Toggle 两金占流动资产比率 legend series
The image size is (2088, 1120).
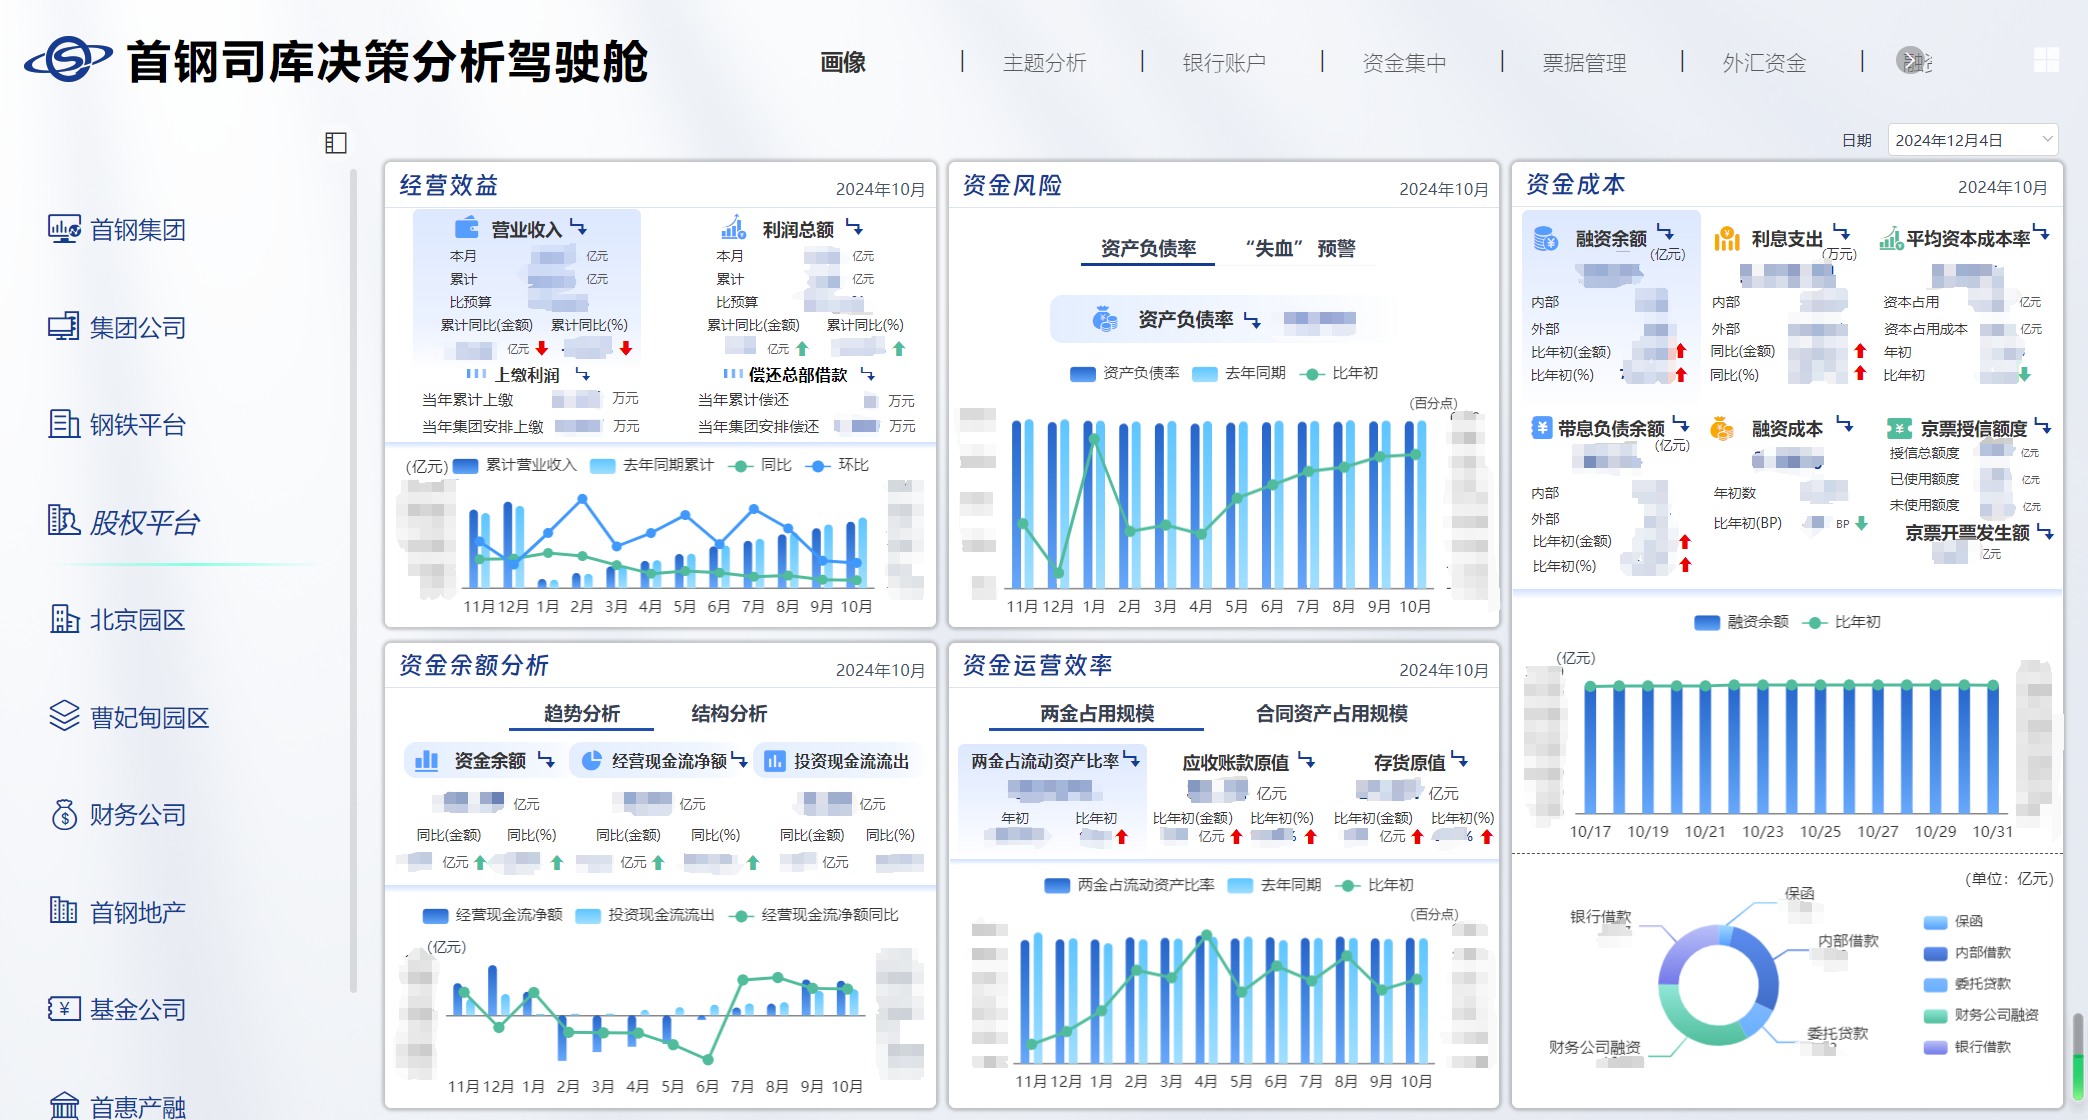coord(1129,885)
